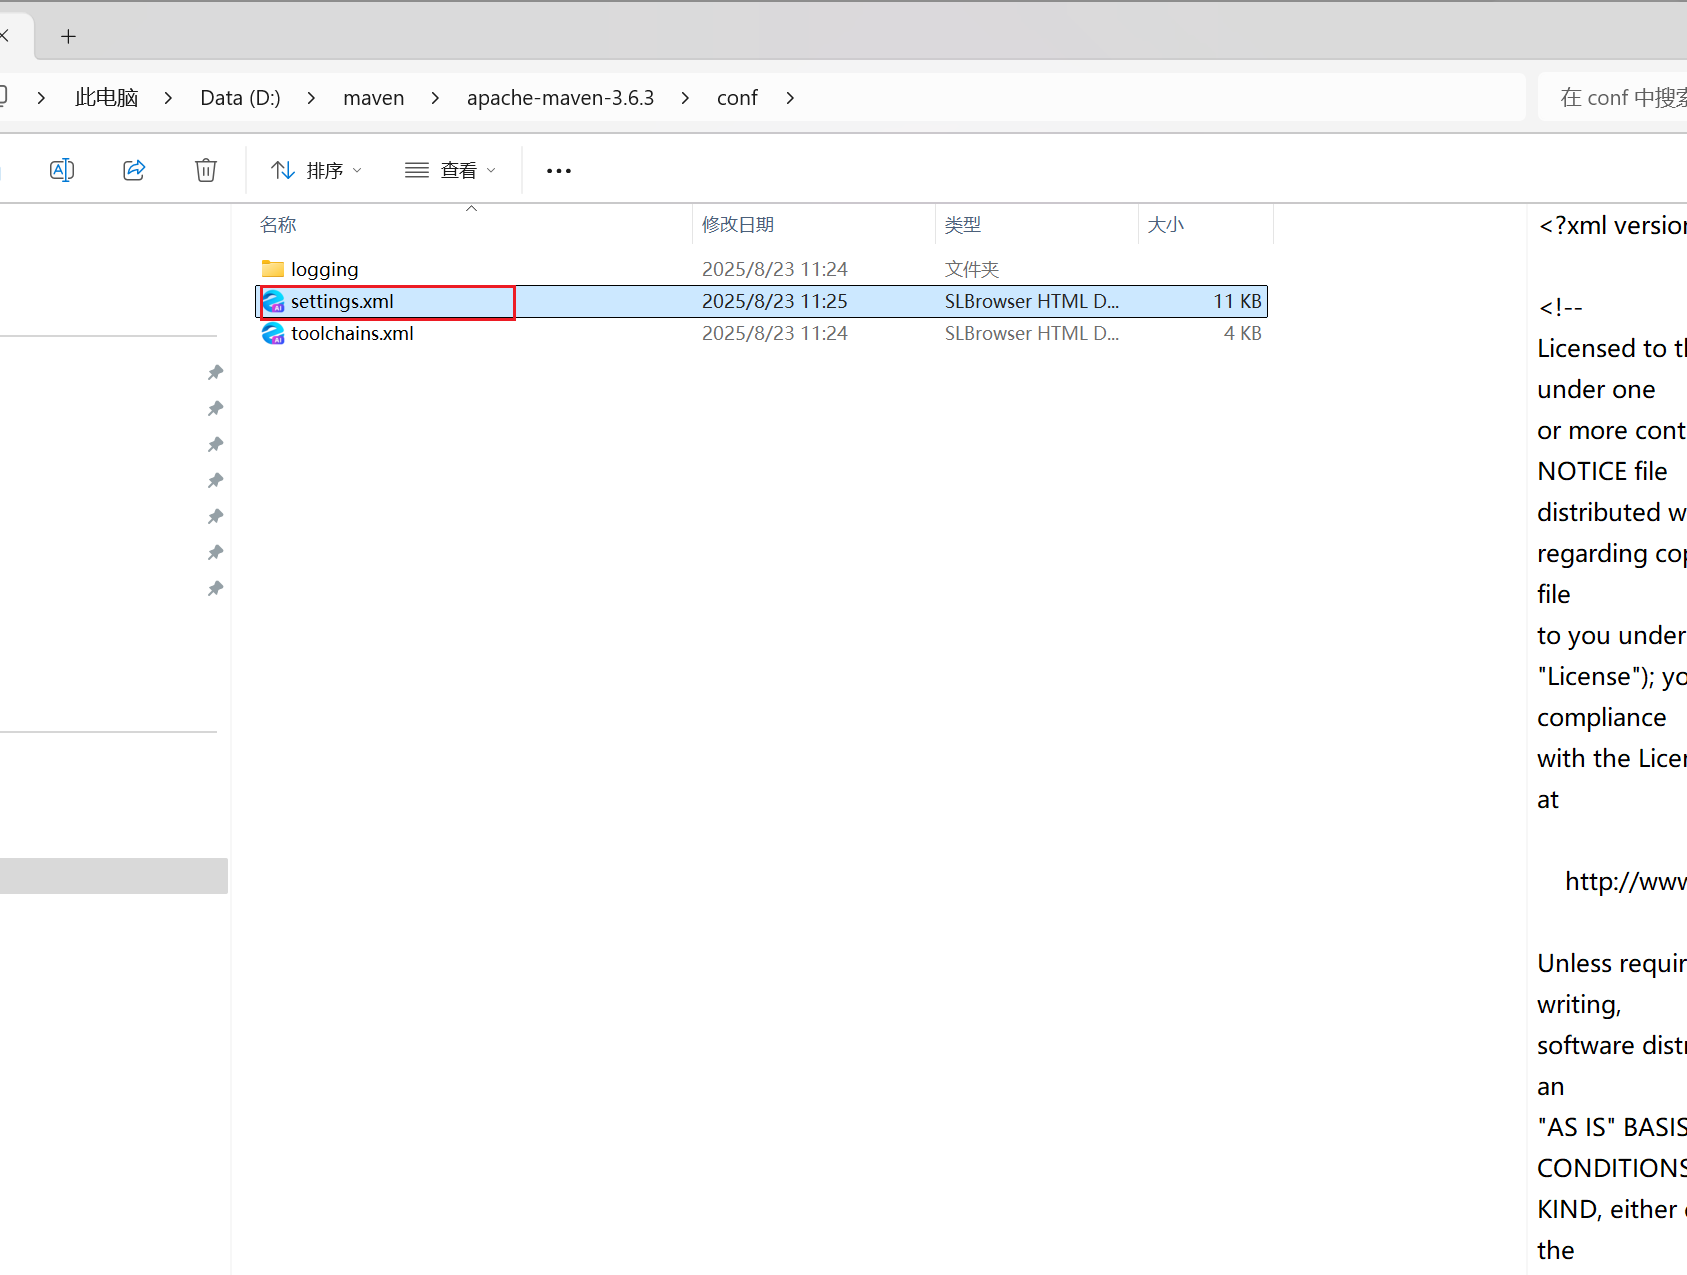
Task: Click the conf breadcrumb segment
Action: point(737,98)
